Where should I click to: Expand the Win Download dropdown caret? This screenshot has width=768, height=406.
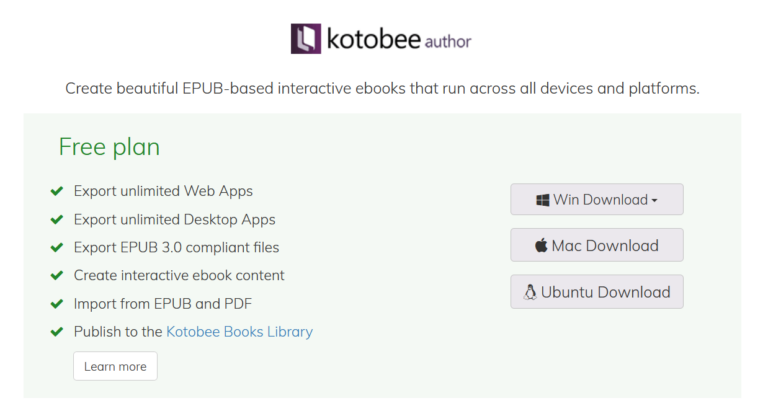coord(654,200)
